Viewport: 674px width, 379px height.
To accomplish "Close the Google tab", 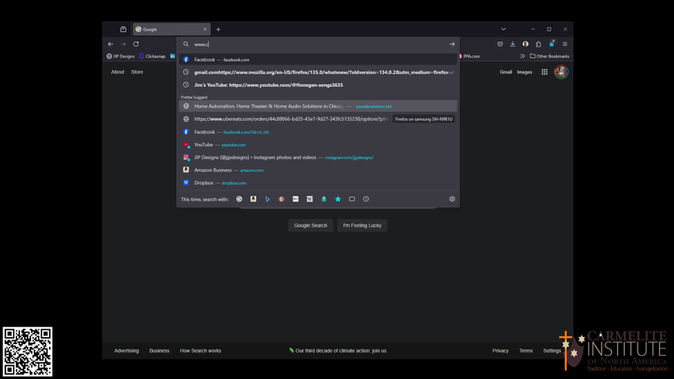I will 205,29.
